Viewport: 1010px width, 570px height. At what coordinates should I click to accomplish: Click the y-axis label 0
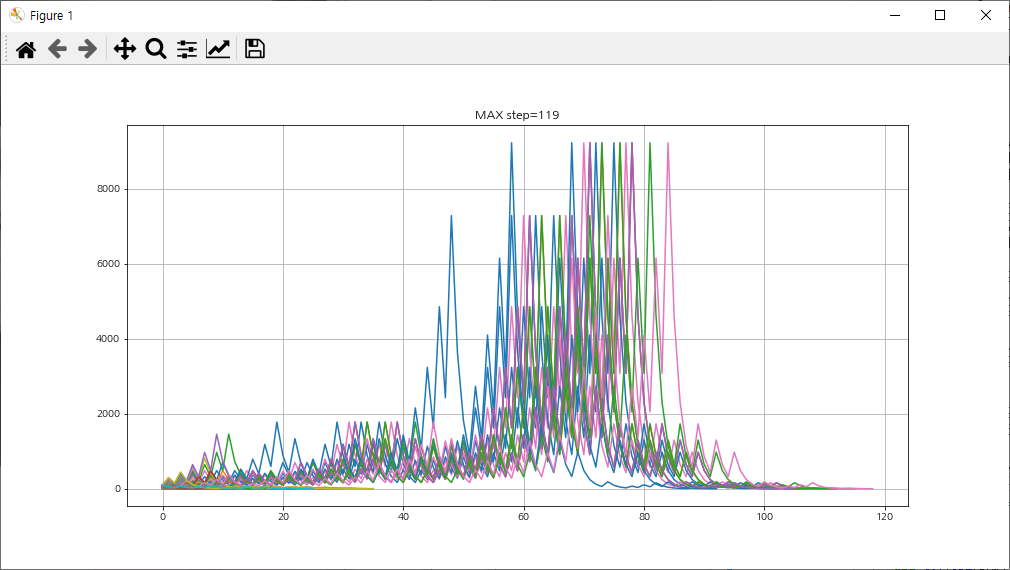pos(118,489)
